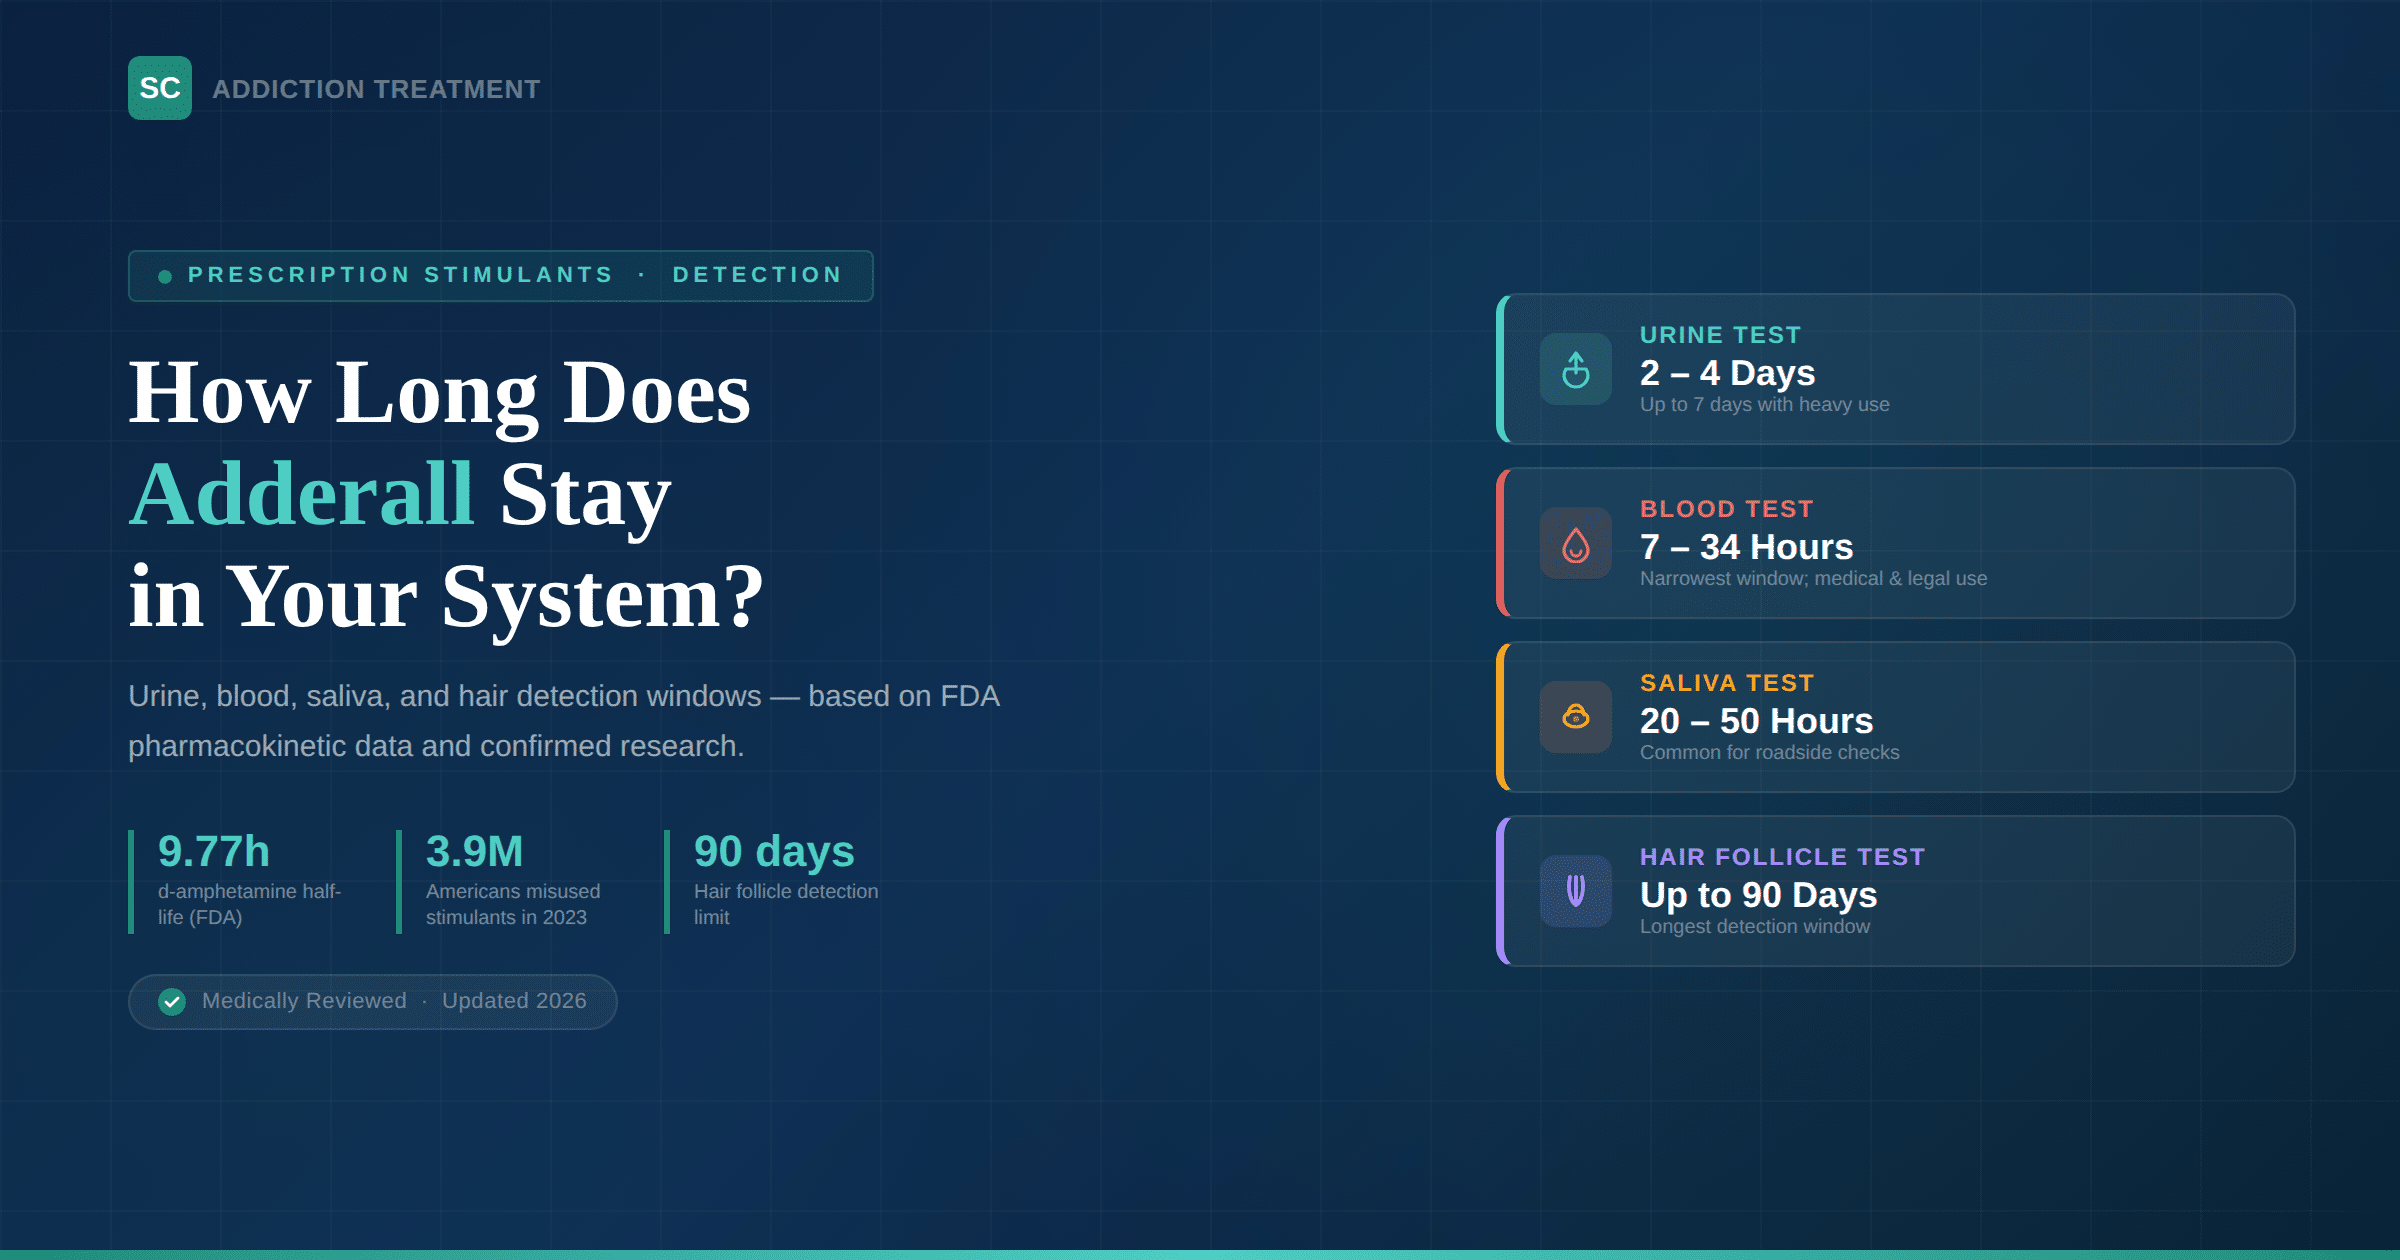Click the saliva test icon
2400x1260 pixels.
click(x=1576, y=717)
